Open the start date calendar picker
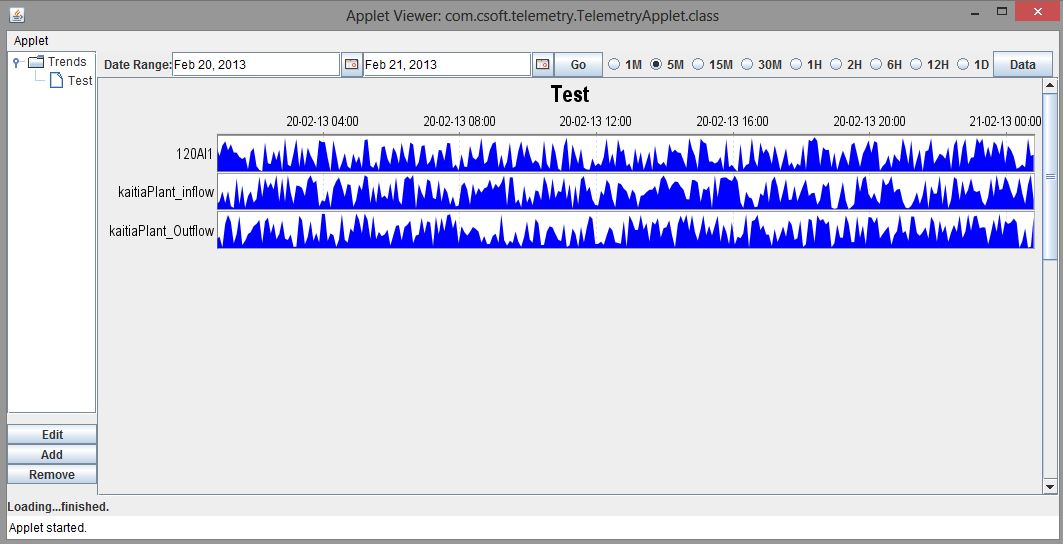 pyautogui.click(x=351, y=64)
